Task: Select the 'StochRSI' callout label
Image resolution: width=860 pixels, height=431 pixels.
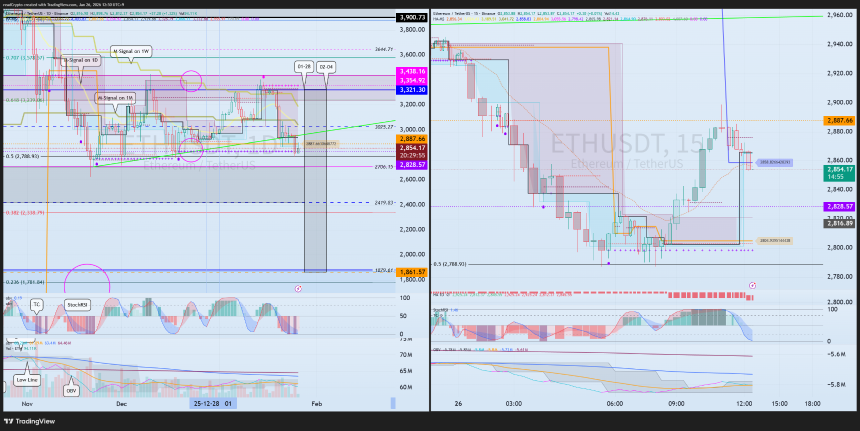Action: click(x=77, y=304)
